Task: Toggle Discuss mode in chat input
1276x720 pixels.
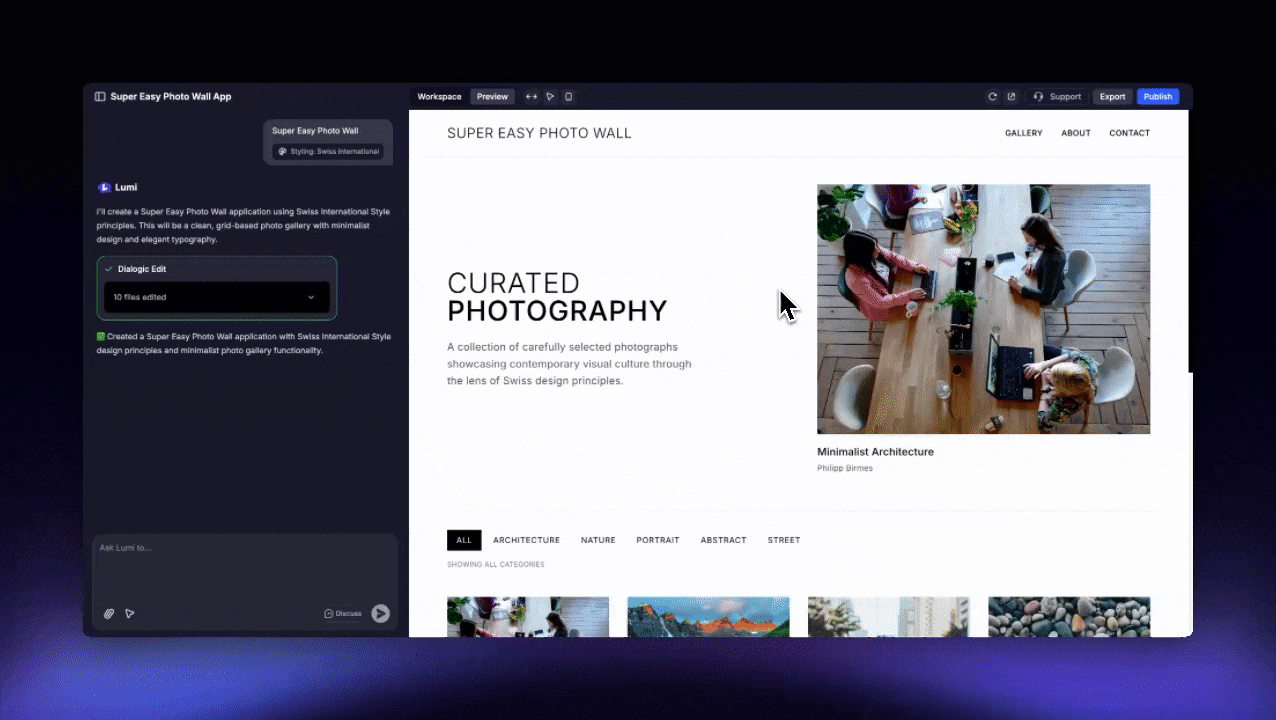Action: [343, 614]
